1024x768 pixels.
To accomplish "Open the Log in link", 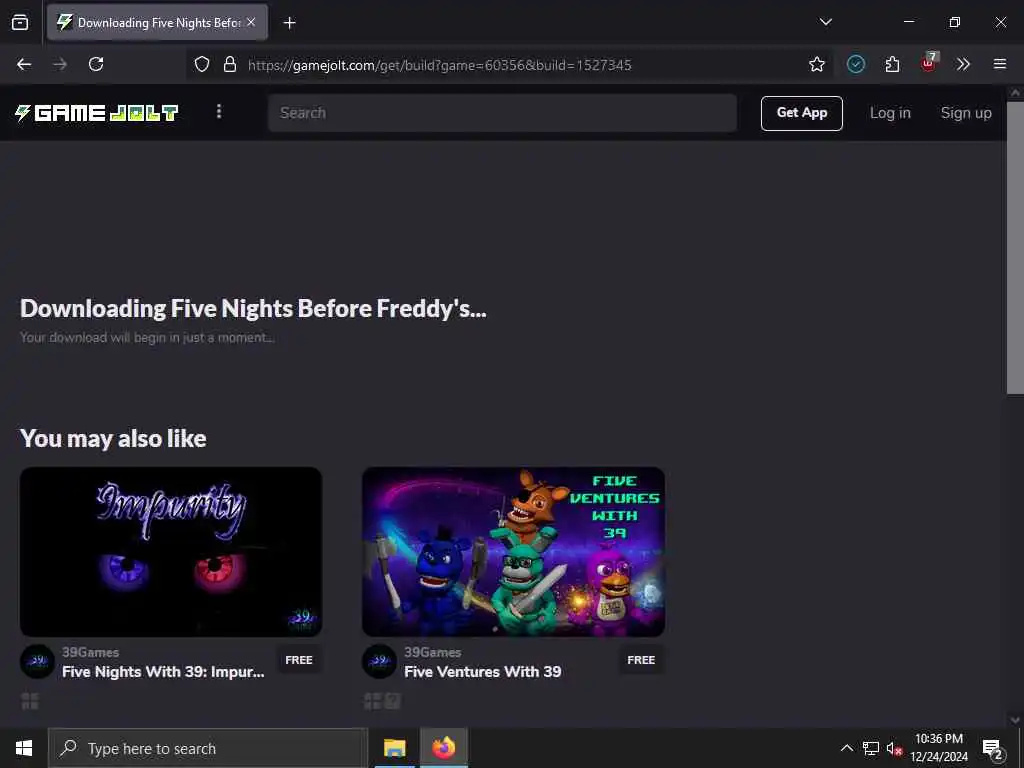I will (x=890, y=113).
